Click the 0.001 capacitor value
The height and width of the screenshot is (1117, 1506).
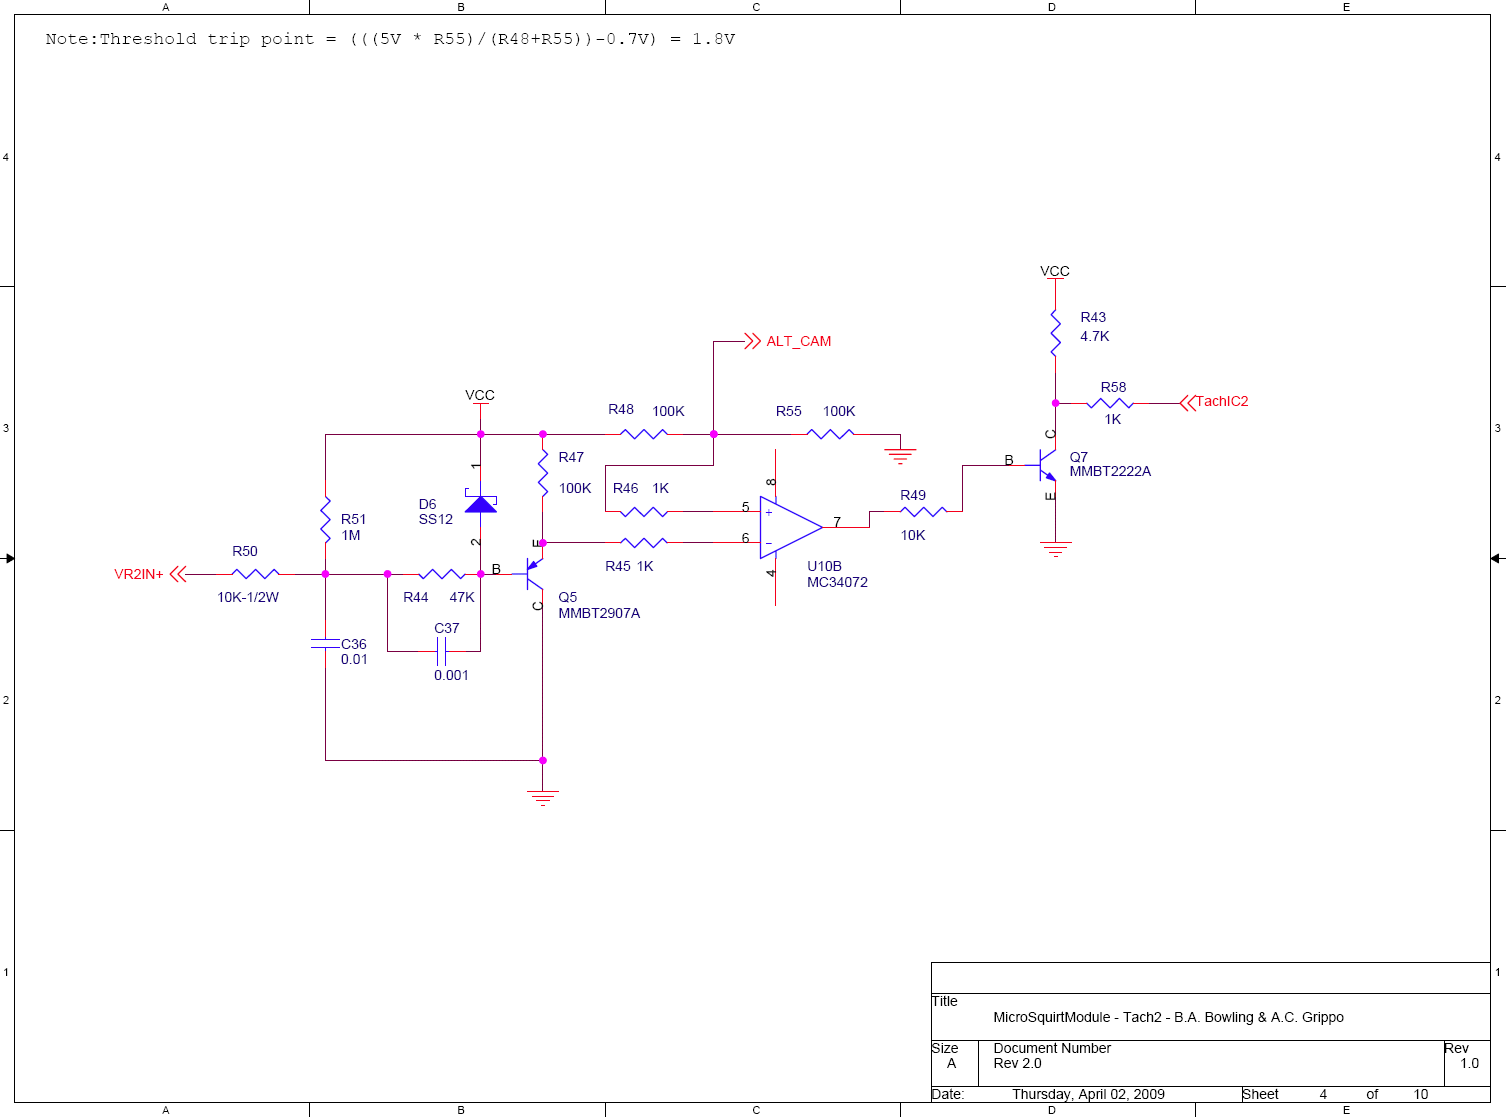pyautogui.click(x=451, y=675)
